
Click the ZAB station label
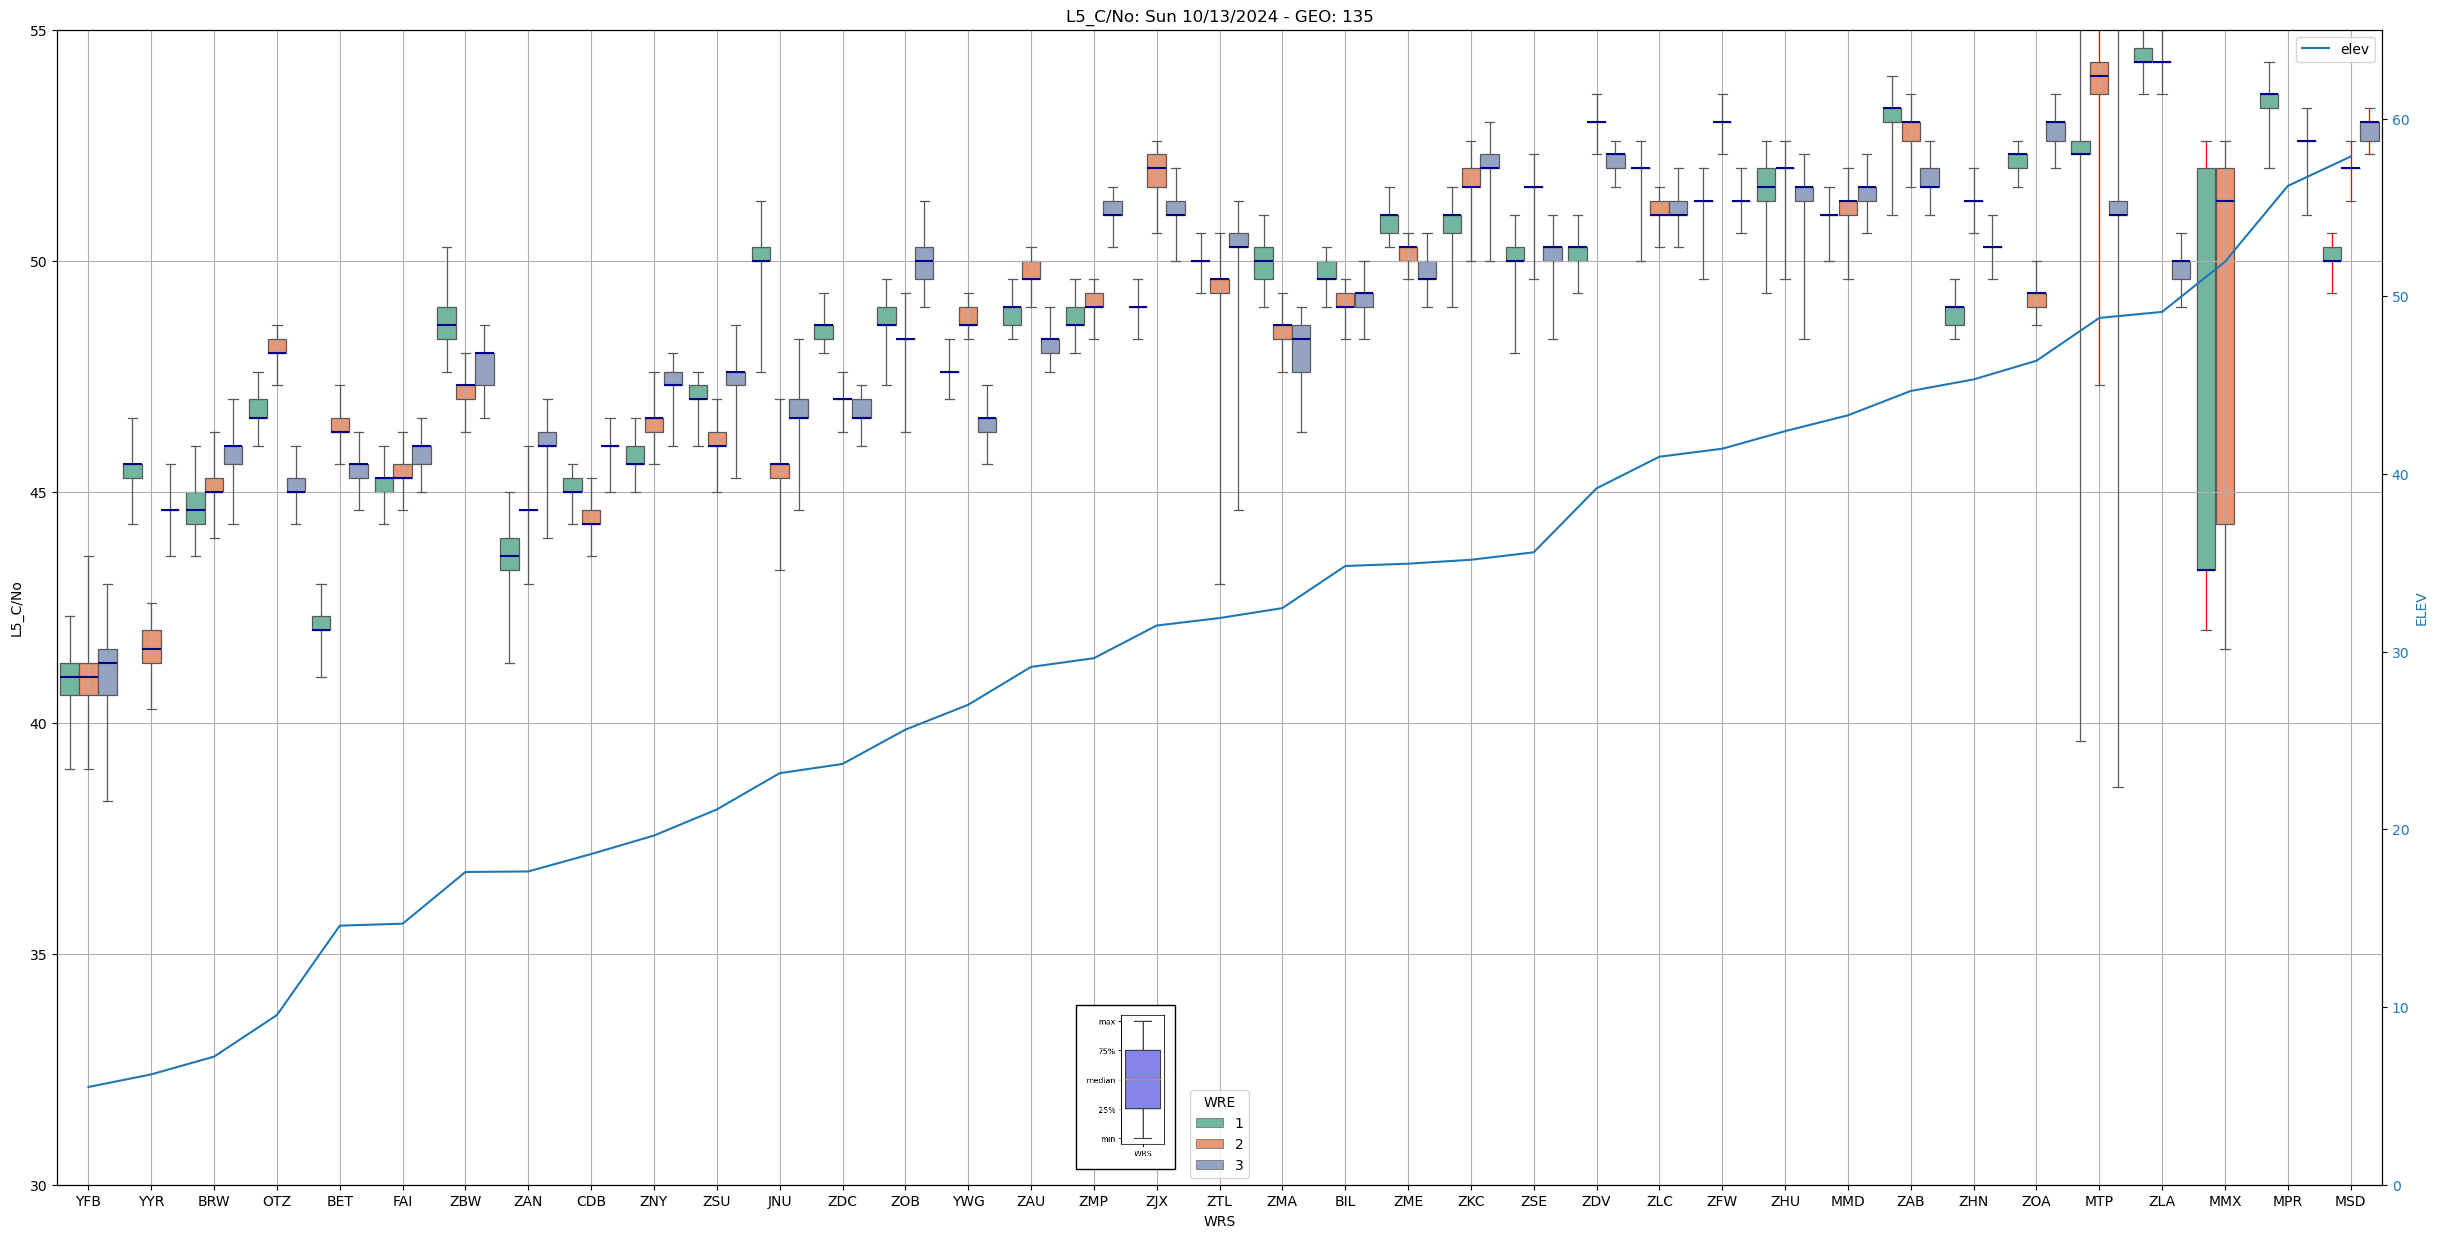coord(1910,1201)
